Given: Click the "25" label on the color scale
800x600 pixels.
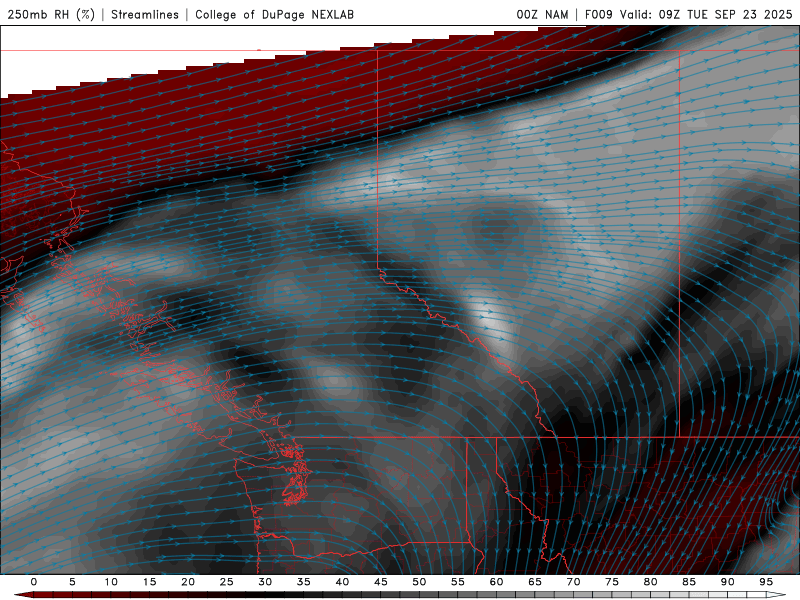Looking at the screenshot, I should coord(227,582).
